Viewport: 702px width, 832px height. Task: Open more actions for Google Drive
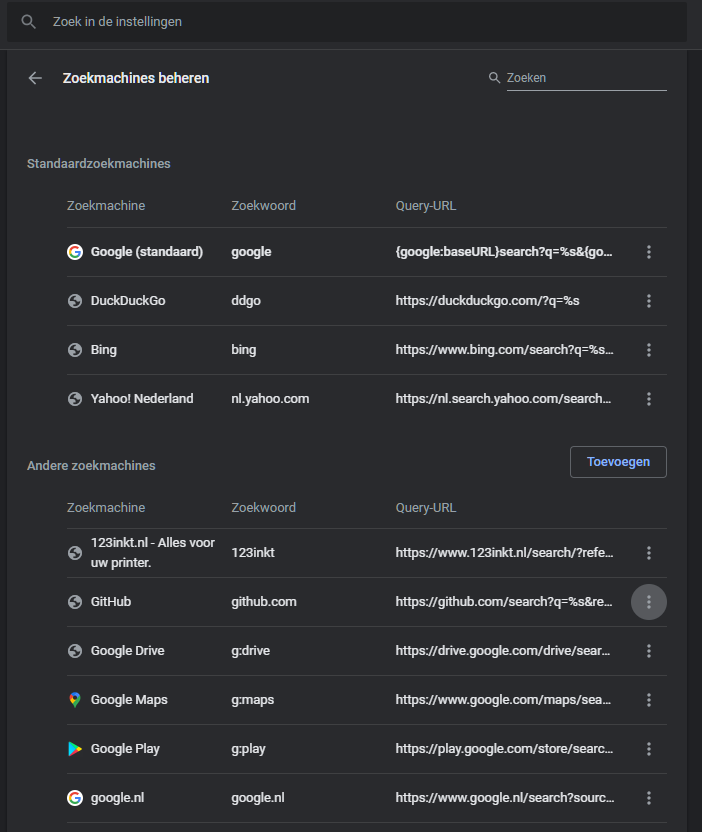(x=649, y=651)
